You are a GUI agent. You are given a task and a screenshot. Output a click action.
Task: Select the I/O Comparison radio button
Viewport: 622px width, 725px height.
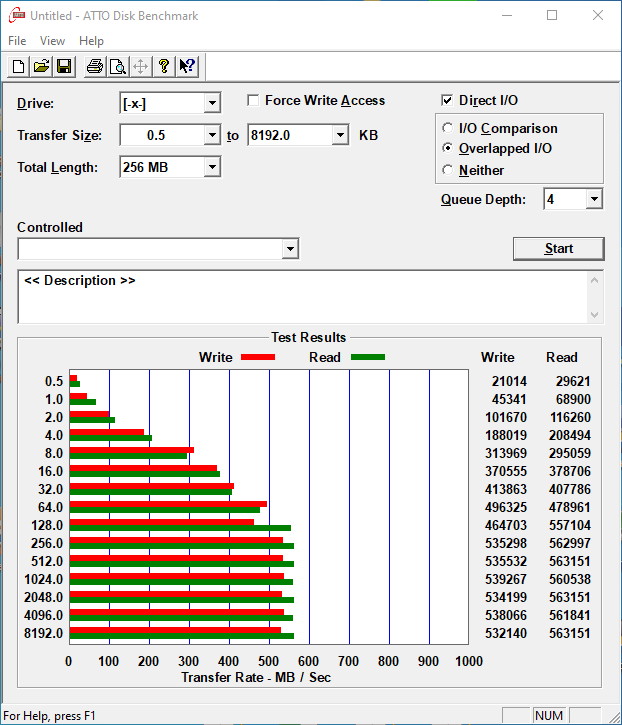tap(447, 128)
